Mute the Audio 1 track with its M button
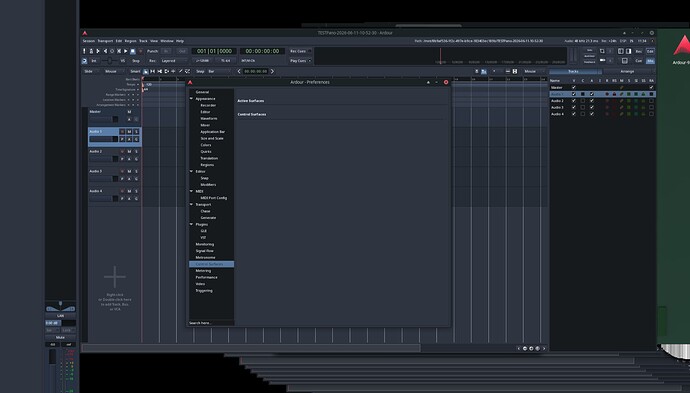This screenshot has width=690, height=393. pos(129,132)
